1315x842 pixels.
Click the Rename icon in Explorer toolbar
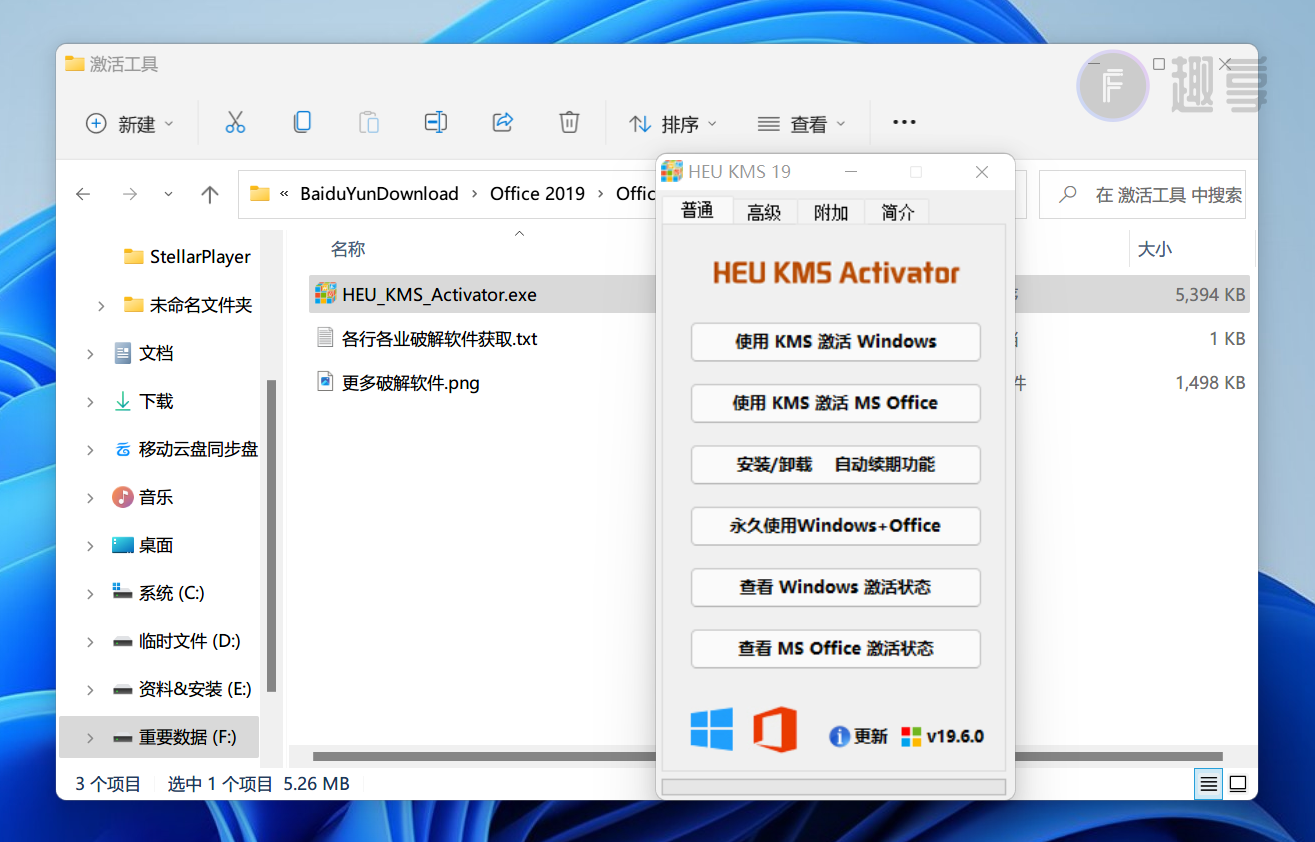tap(435, 123)
